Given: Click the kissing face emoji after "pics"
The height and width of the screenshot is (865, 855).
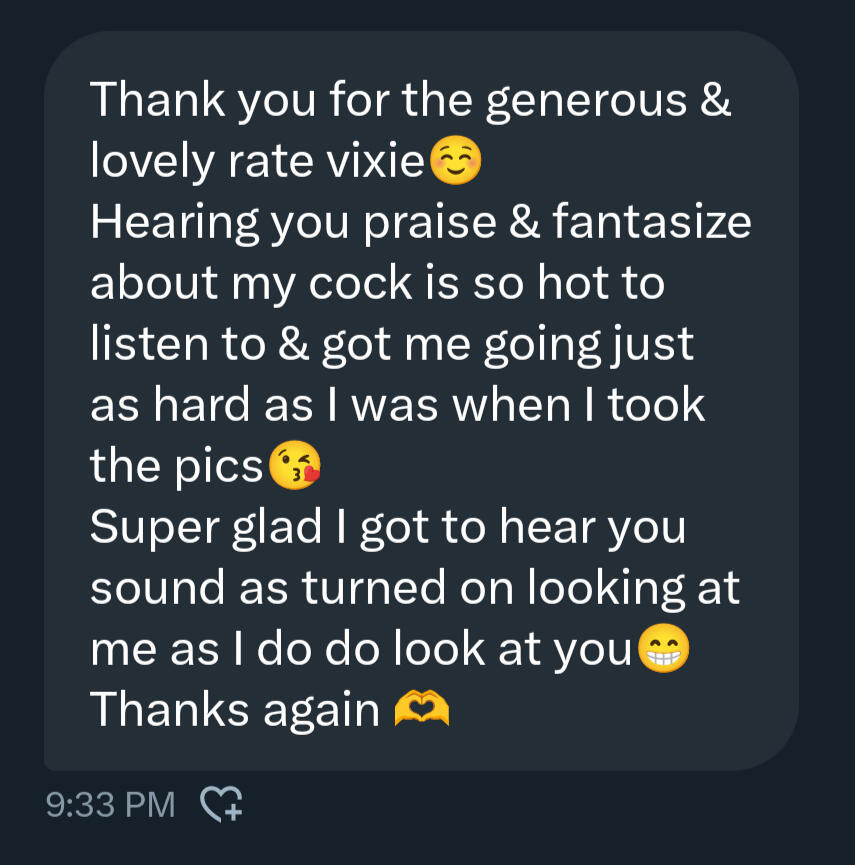Looking at the screenshot, I should point(297,466).
